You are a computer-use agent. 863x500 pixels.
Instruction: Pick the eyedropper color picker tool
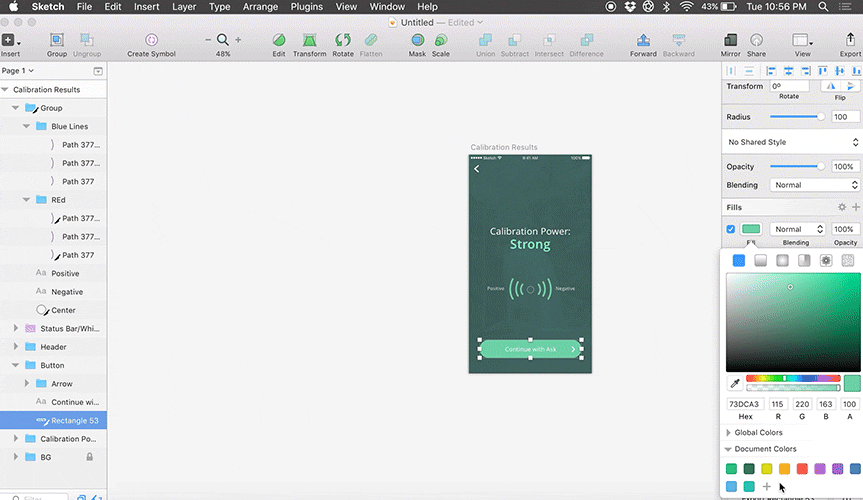pyautogui.click(x=735, y=383)
